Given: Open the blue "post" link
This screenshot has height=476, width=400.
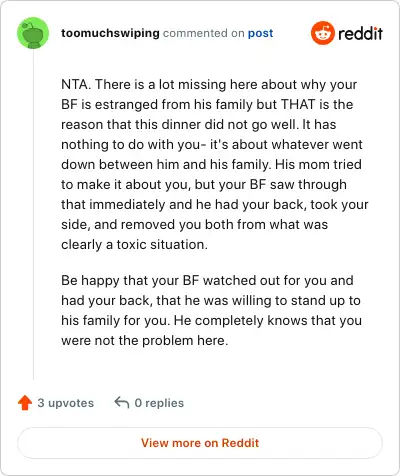Looking at the screenshot, I should [260, 33].
